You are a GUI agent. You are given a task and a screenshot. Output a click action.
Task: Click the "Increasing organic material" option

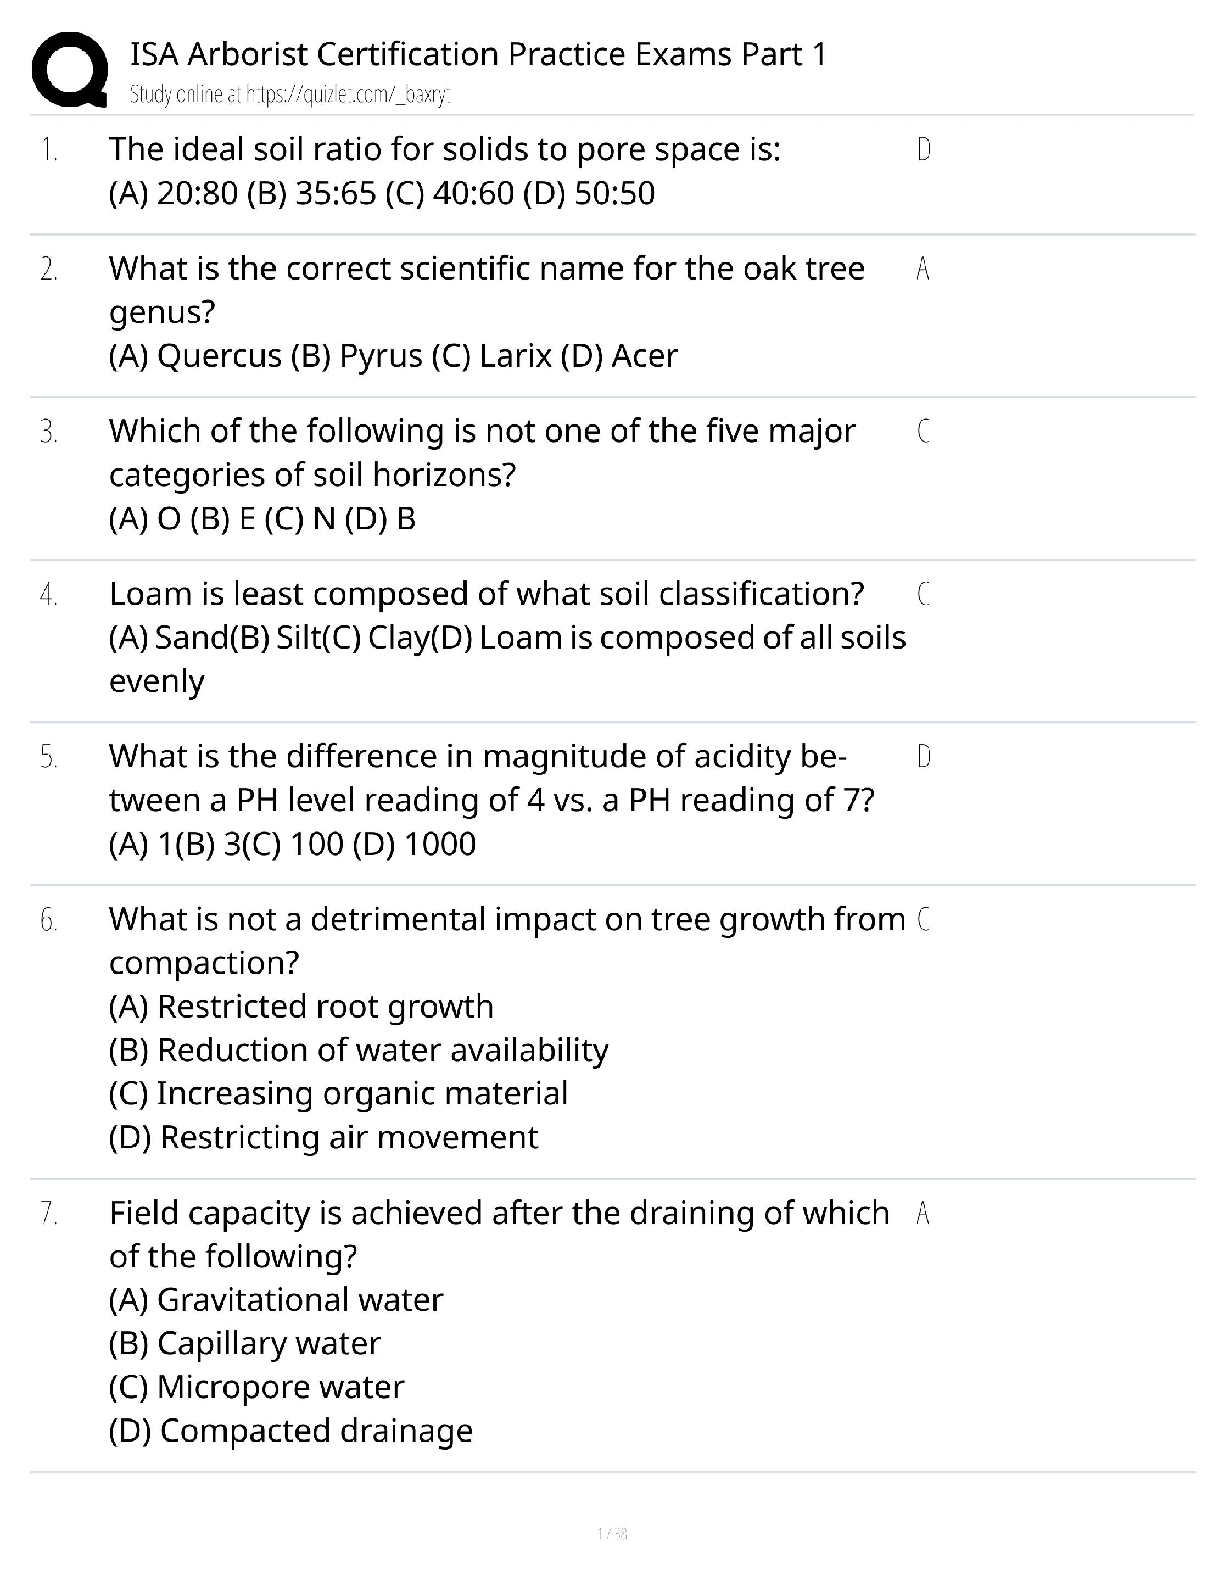(x=338, y=1093)
